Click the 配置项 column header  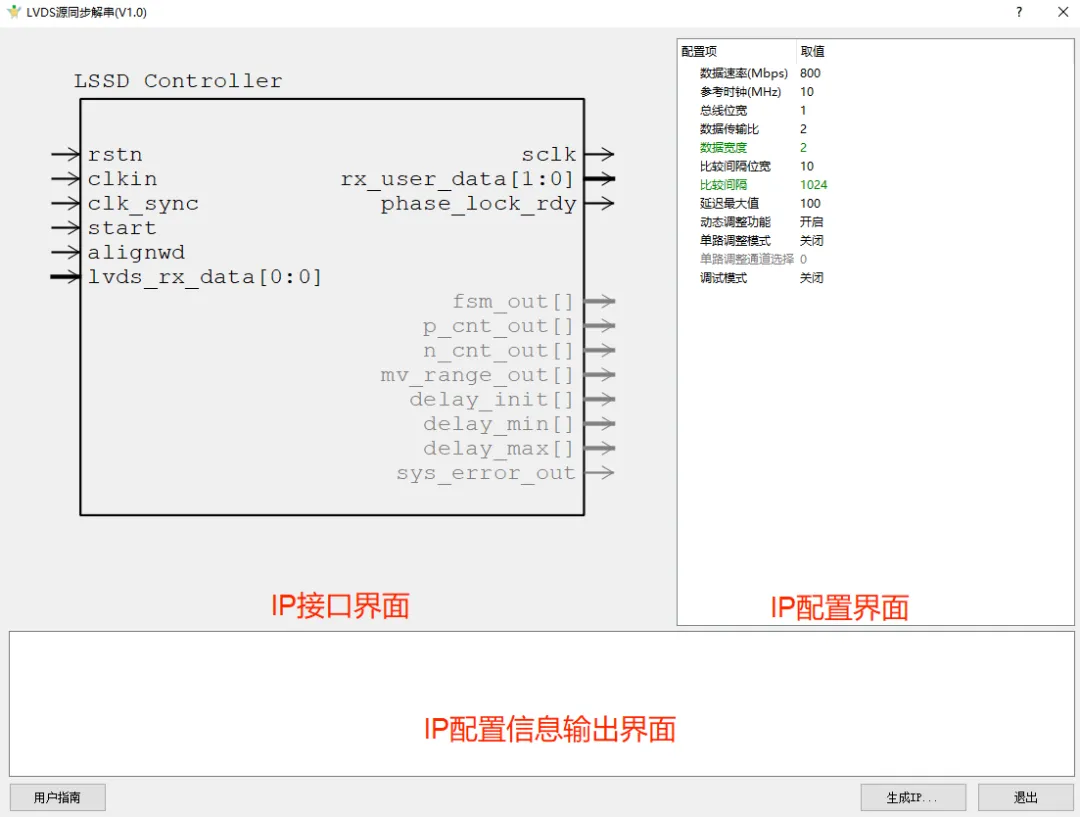[x=699, y=52]
